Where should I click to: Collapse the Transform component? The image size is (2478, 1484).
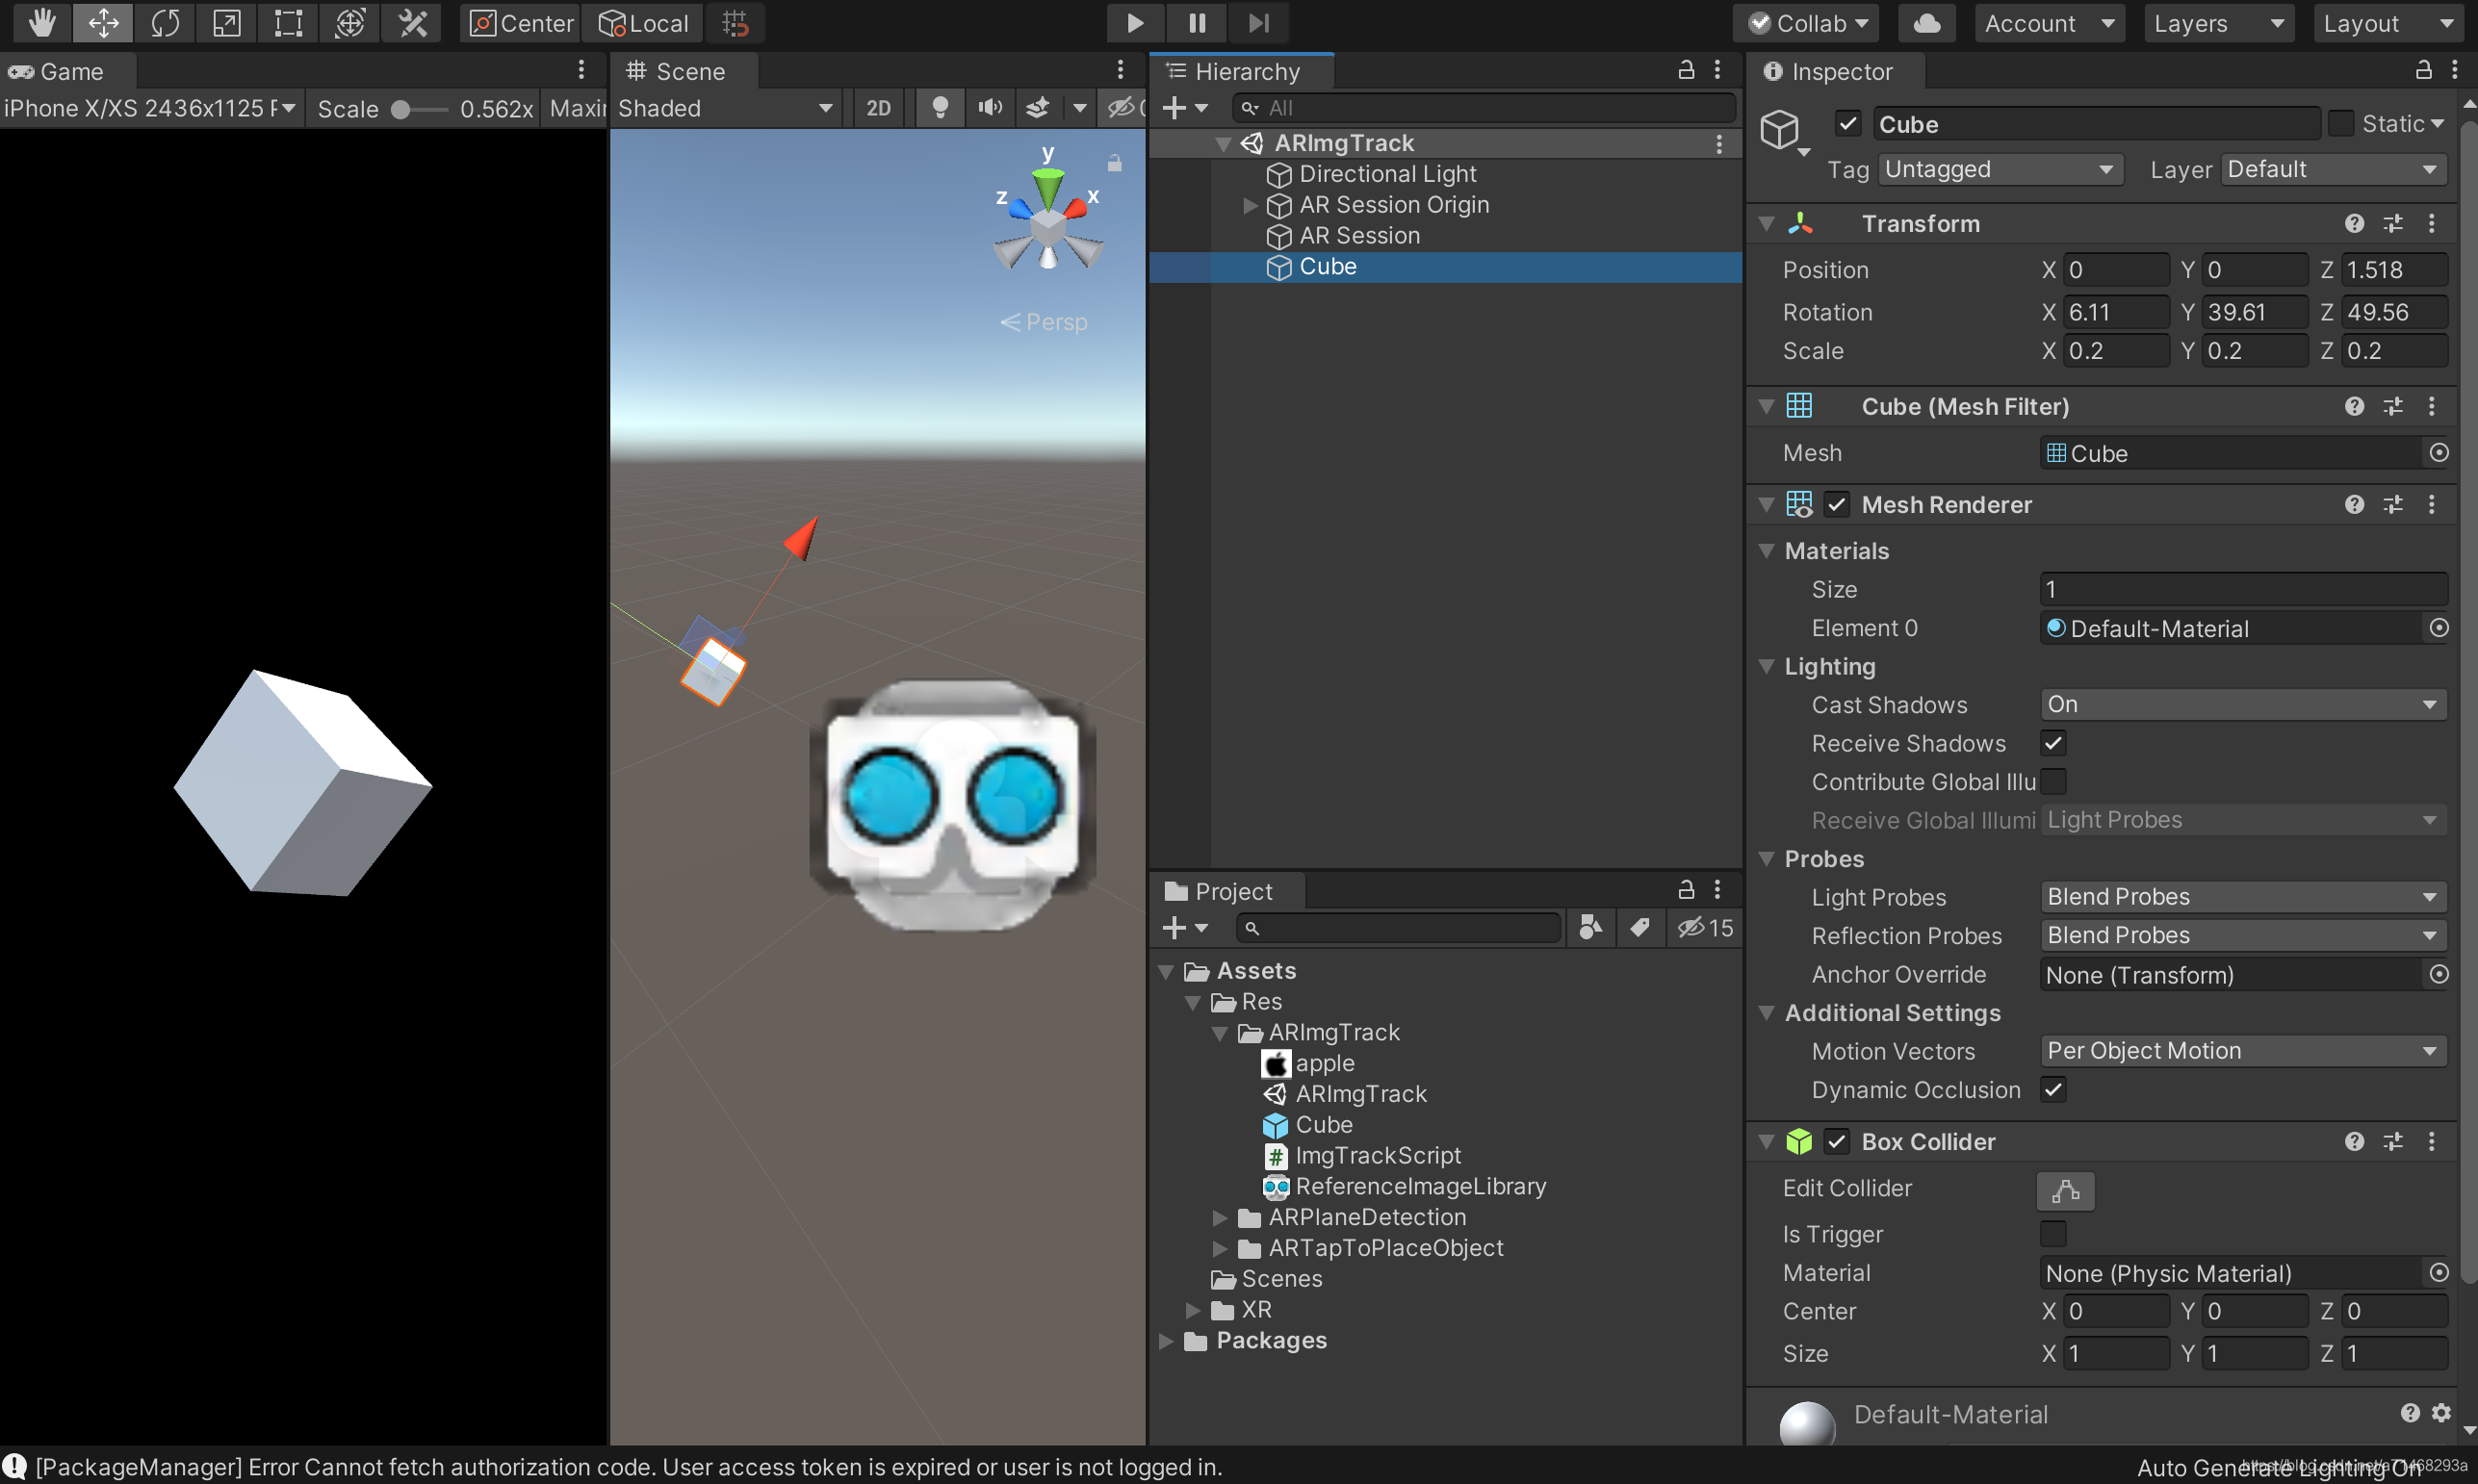(x=1766, y=223)
